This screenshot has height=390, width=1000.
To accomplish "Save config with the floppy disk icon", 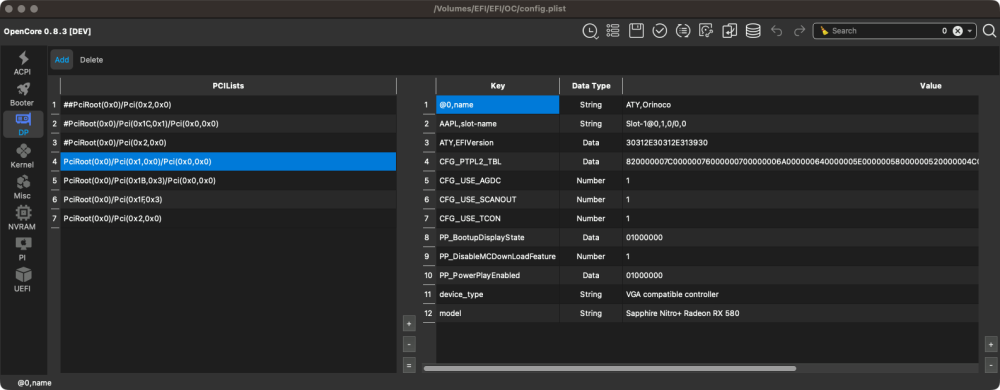I will (x=636, y=31).
